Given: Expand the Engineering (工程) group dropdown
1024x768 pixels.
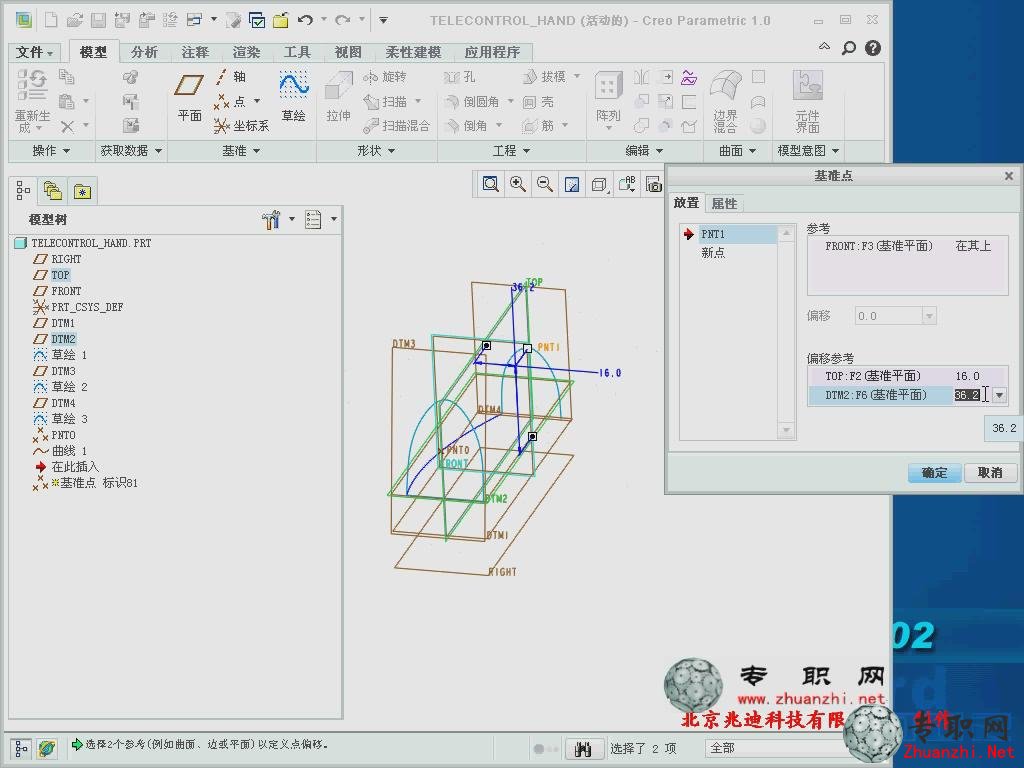Looking at the screenshot, I should click(511, 151).
